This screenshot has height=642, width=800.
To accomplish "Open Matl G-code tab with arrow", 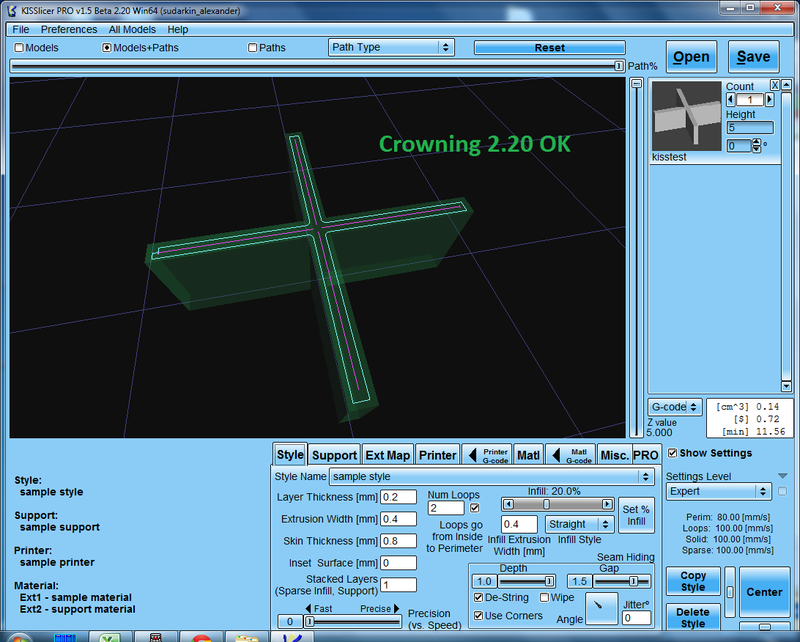I will coord(570,455).
